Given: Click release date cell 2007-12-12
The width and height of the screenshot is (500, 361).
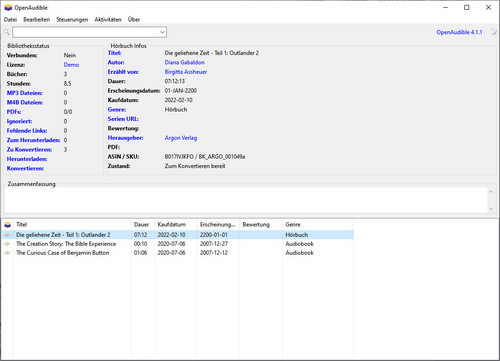Looking at the screenshot, I should [214, 253].
